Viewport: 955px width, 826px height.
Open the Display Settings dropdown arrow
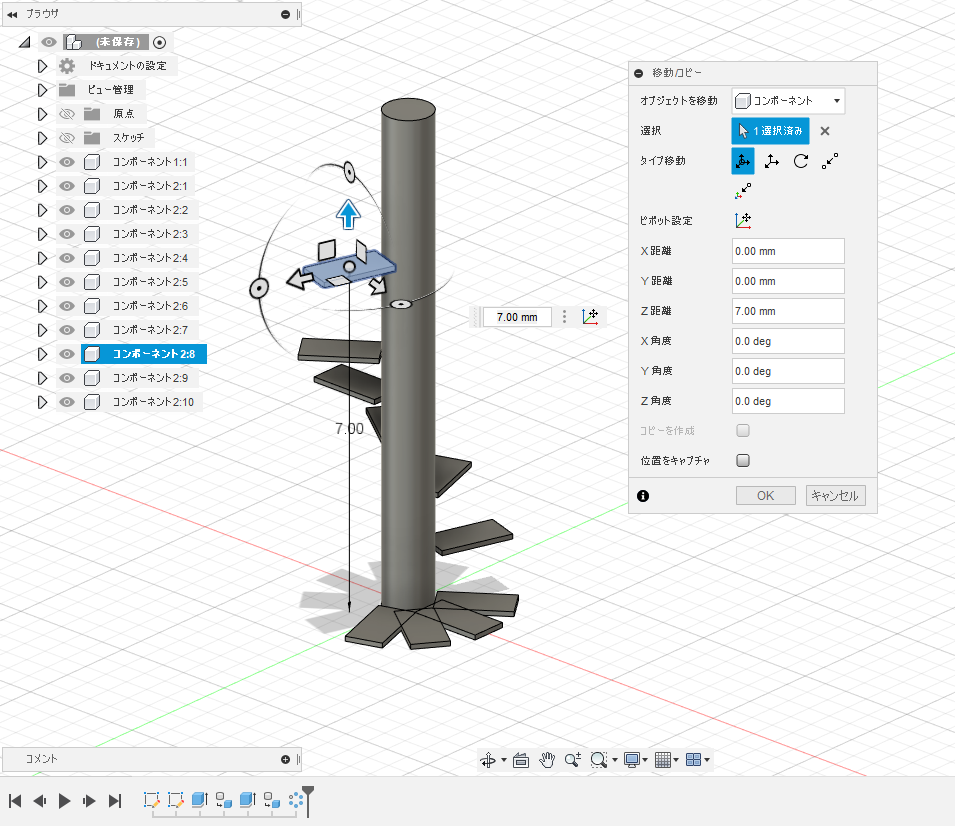point(645,760)
